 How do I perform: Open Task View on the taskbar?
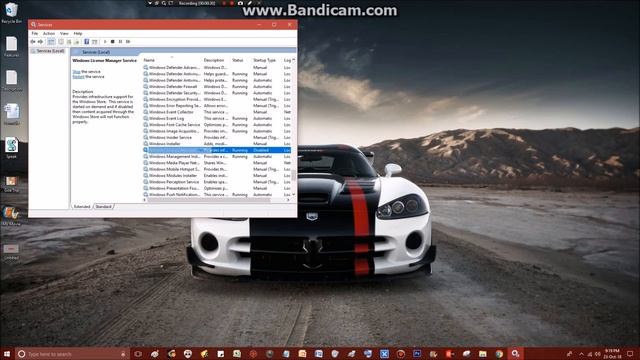[138, 354]
